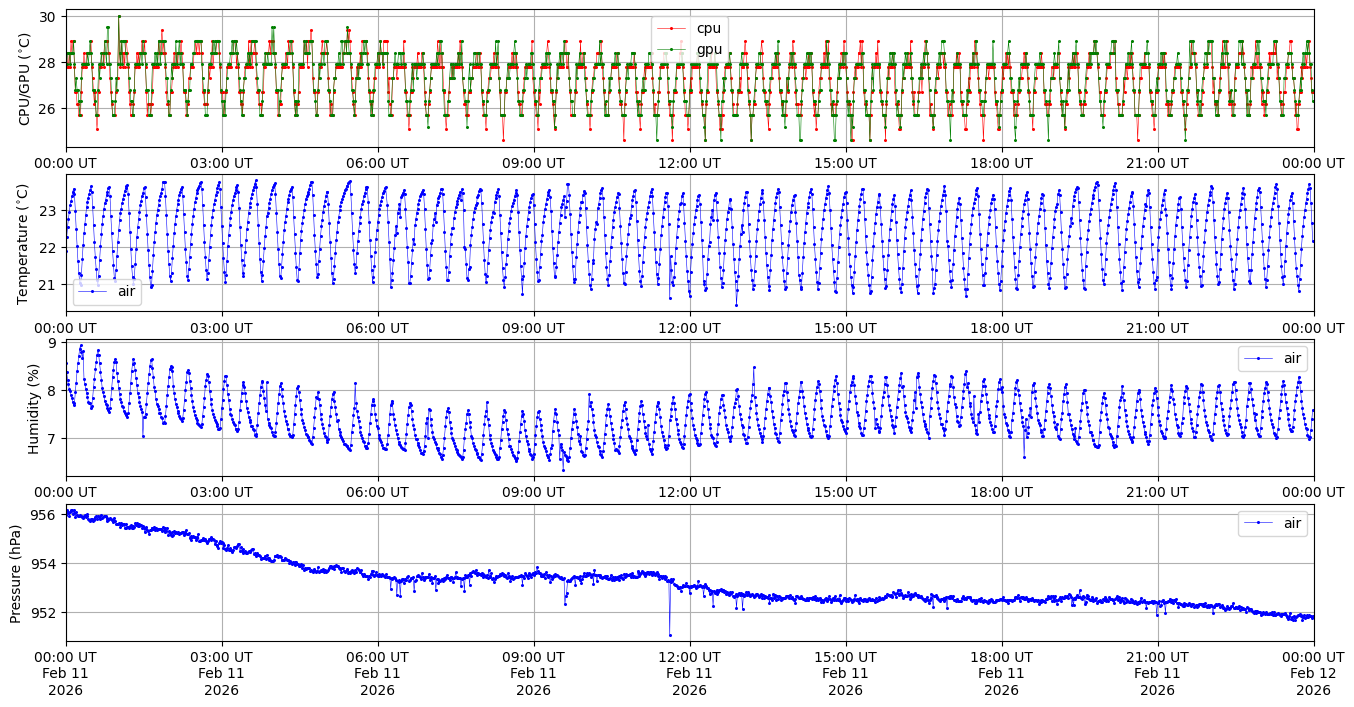Click the "CPU/GPU (°C)" y-axis label
The image size is (1354, 707).
(25, 79)
